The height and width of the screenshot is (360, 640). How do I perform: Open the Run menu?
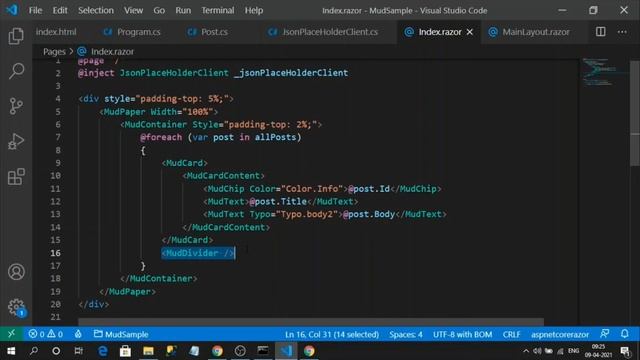[x=183, y=10]
